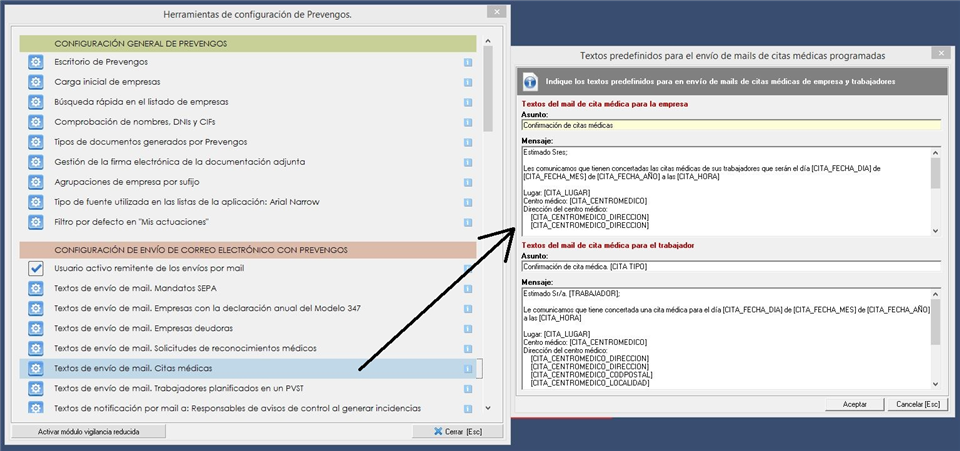Click info icon on Empresas deudoras row

(468, 329)
